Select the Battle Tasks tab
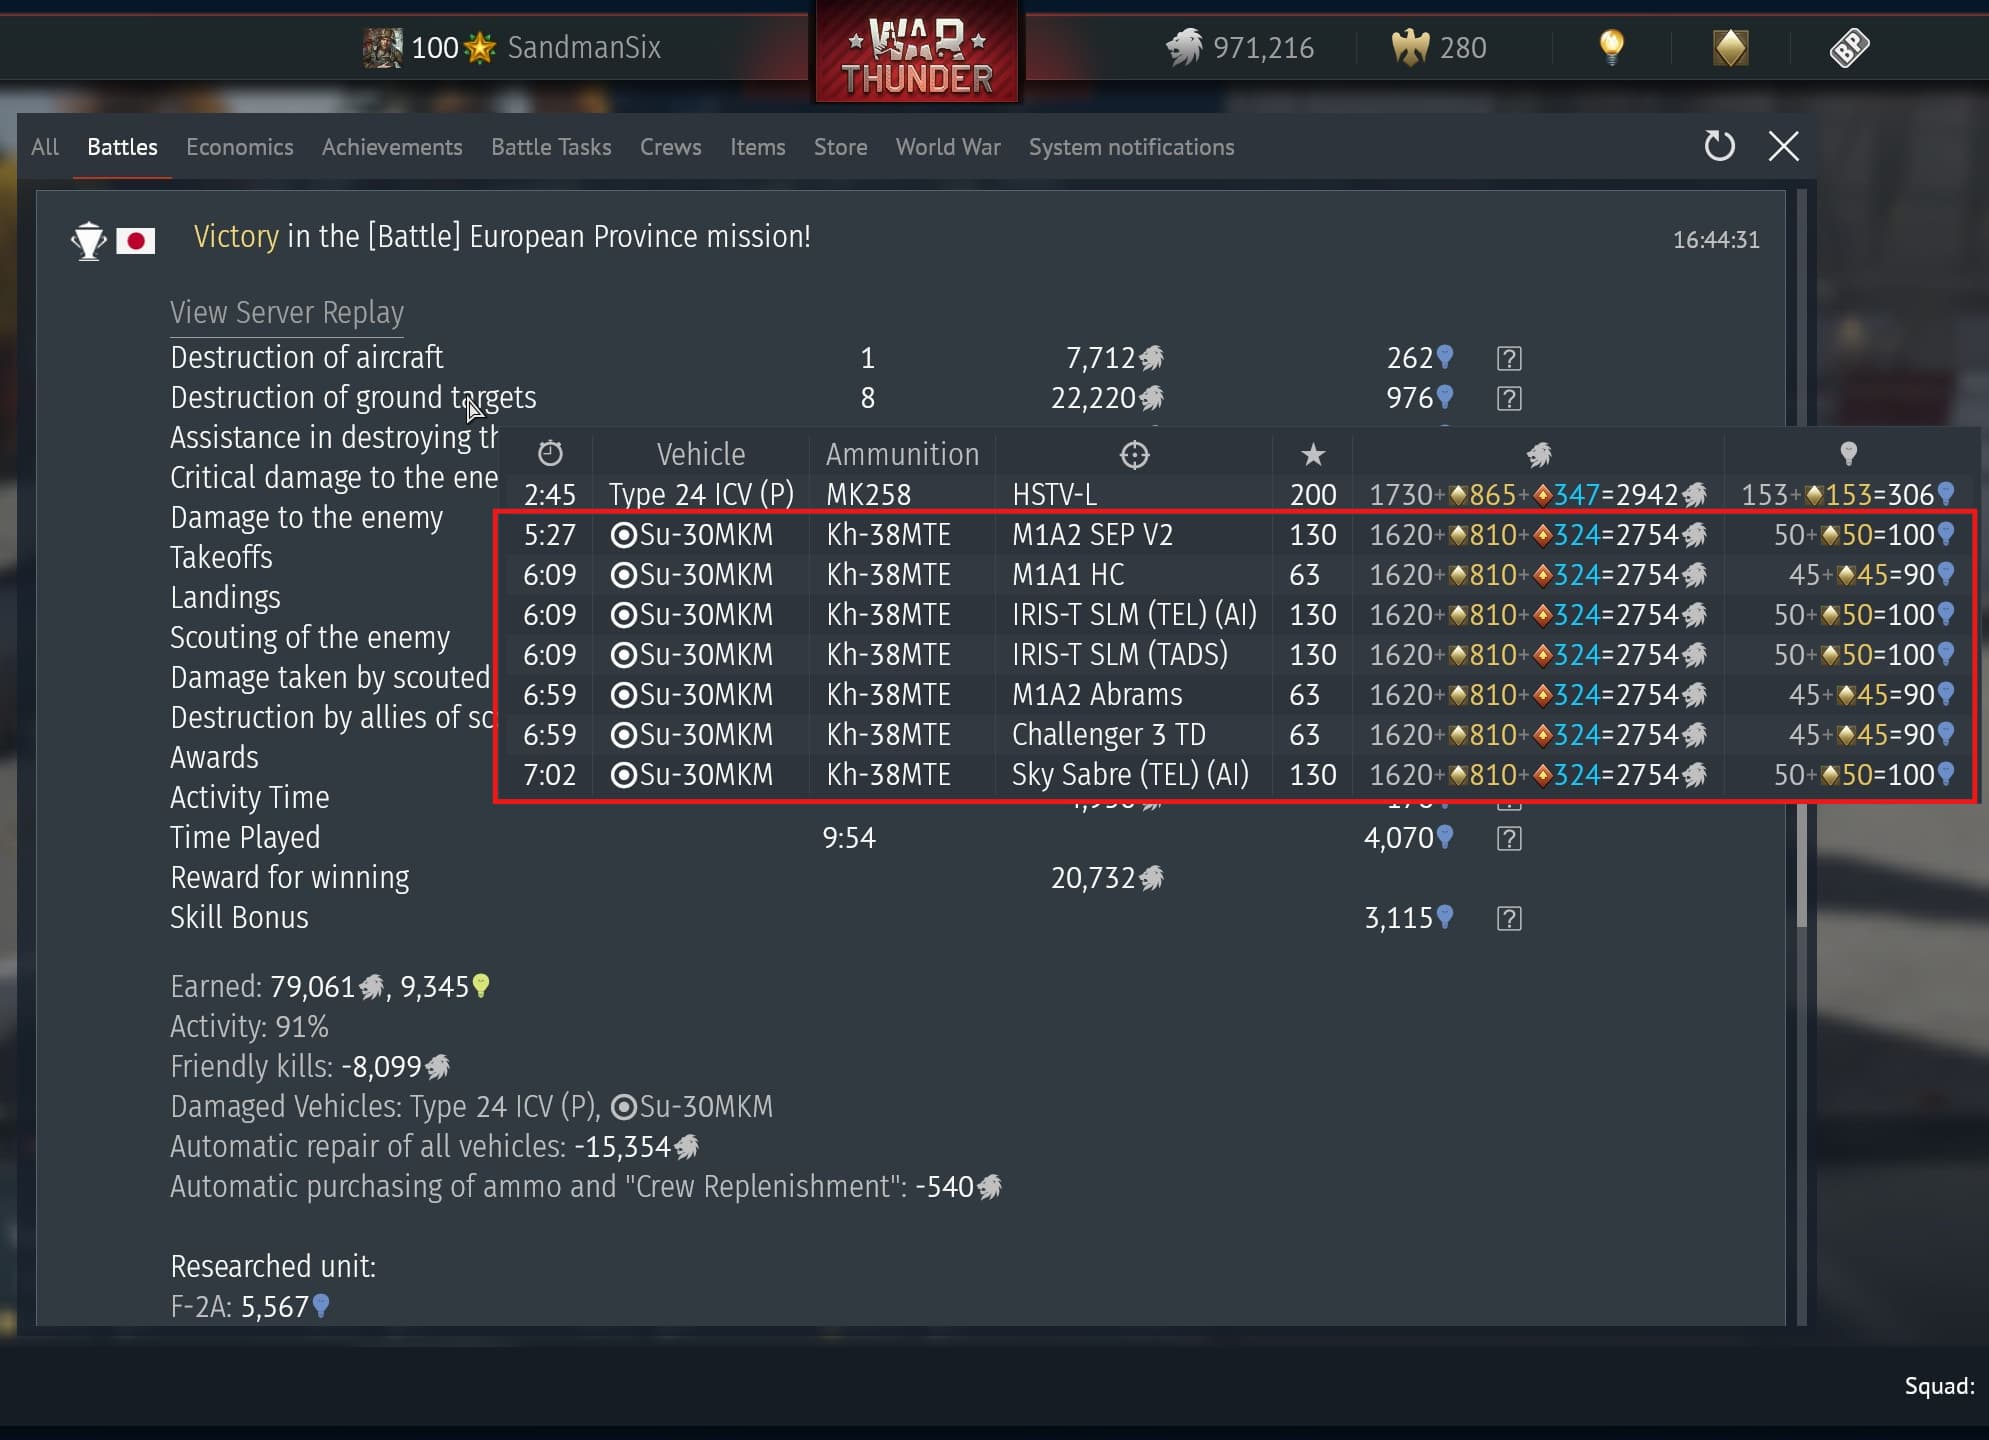Viewport: 1989px width, 1440px height. [x=551, y=147]
